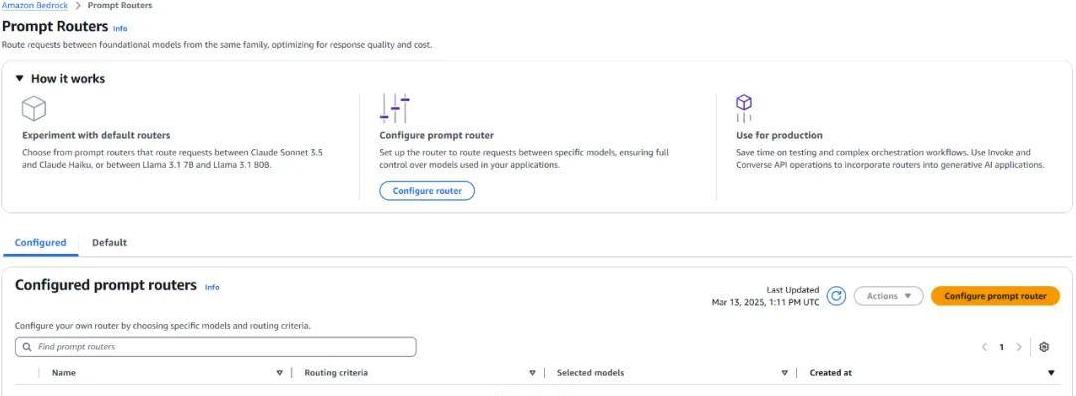This screenshot has height=396, width=1076.
Task: Click the search magnifier icon in find field
Action: point(27,347)
